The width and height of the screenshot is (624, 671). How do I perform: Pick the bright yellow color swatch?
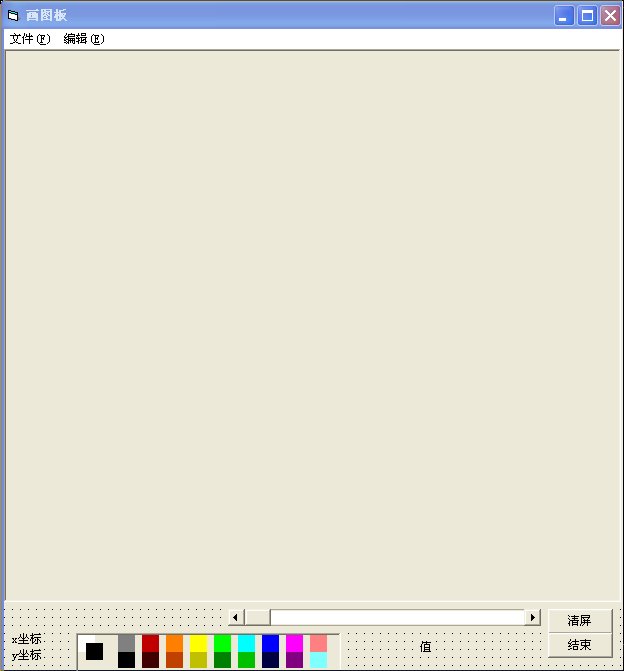[198, 643]
